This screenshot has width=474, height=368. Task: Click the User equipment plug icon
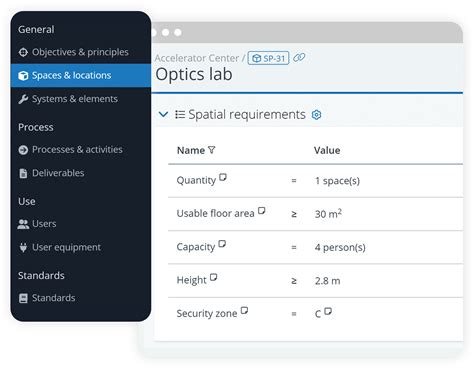click(23, 247)
